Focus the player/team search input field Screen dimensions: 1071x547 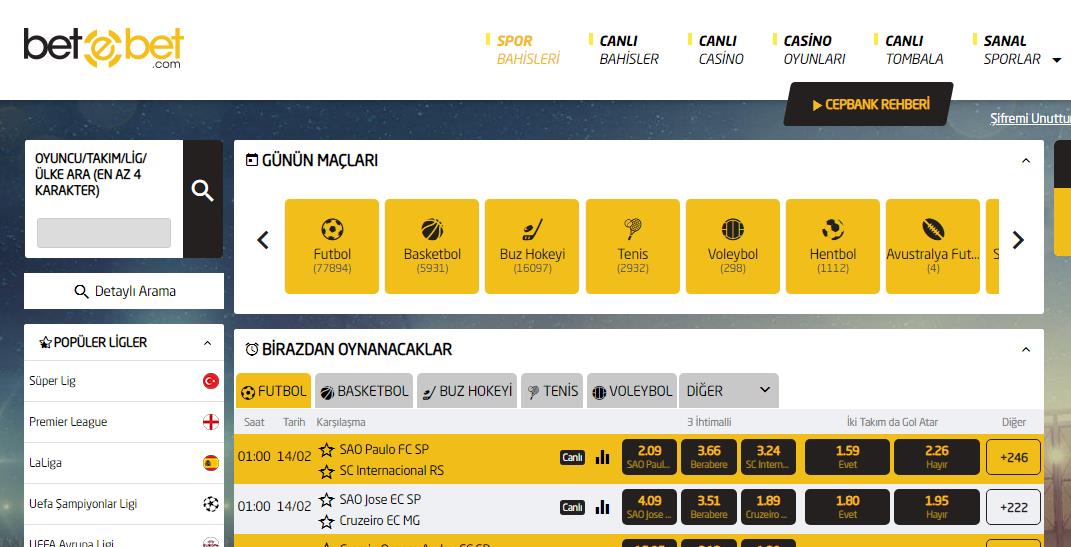coord(104,233)
